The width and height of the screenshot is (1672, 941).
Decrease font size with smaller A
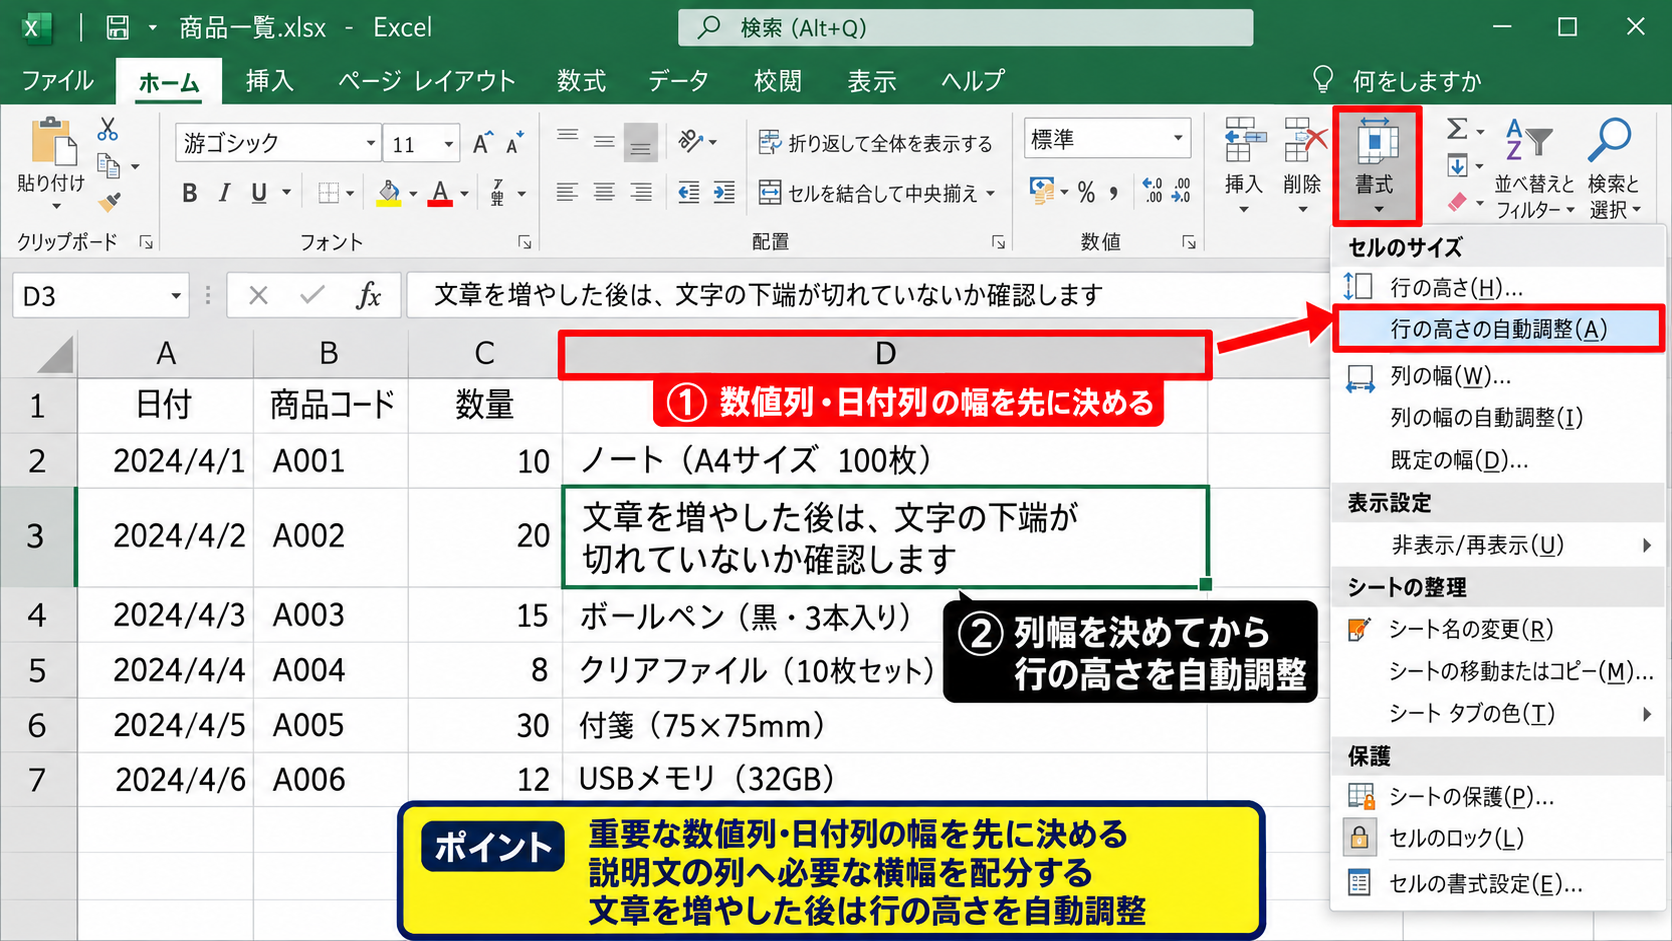click(x=515, y=143)
